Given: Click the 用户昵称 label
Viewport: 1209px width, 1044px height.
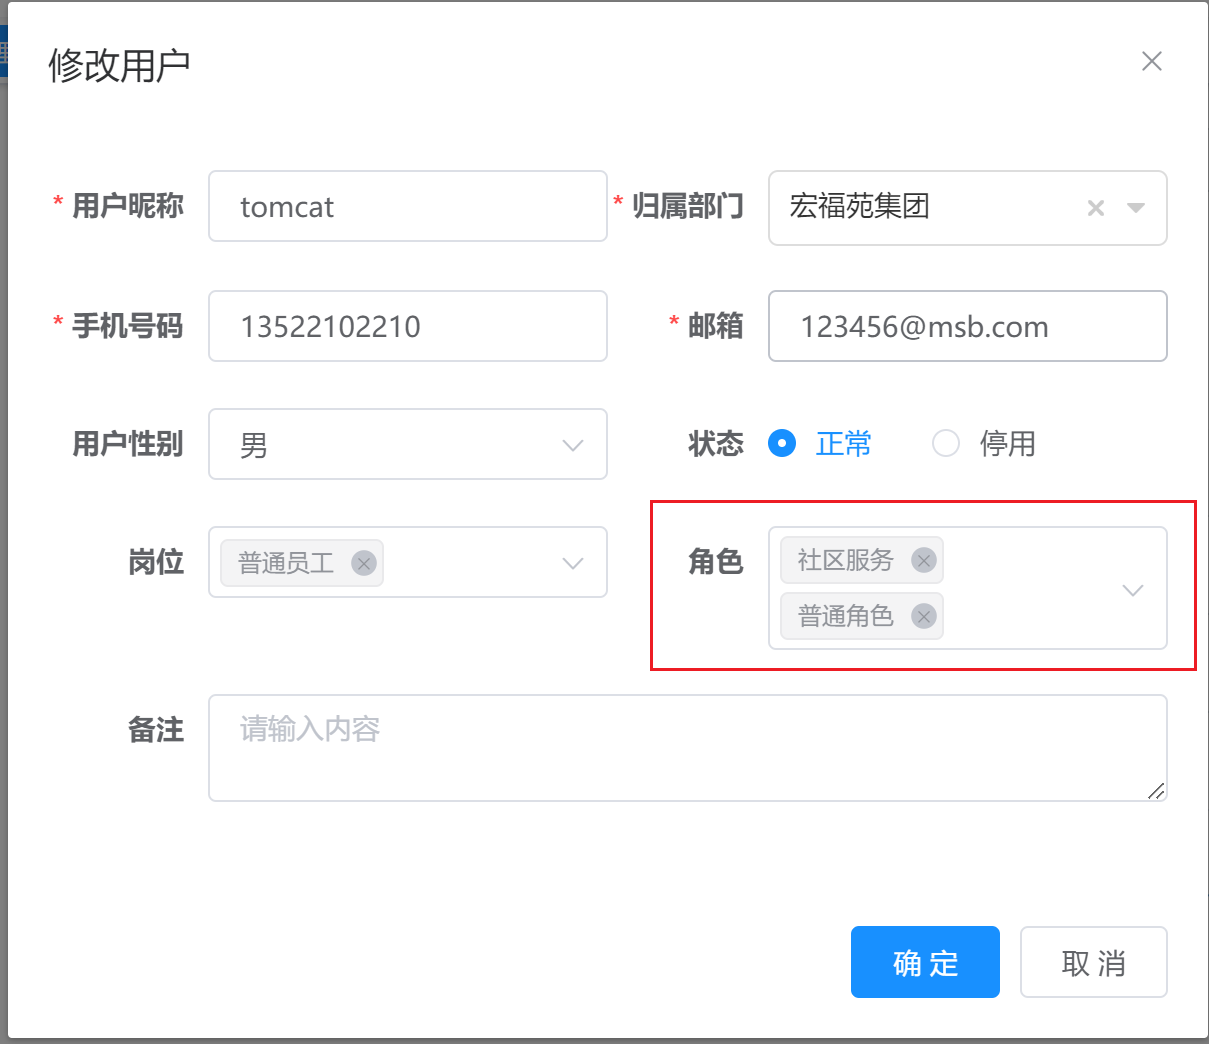Looking at the screenshot, I should [128, 206].
